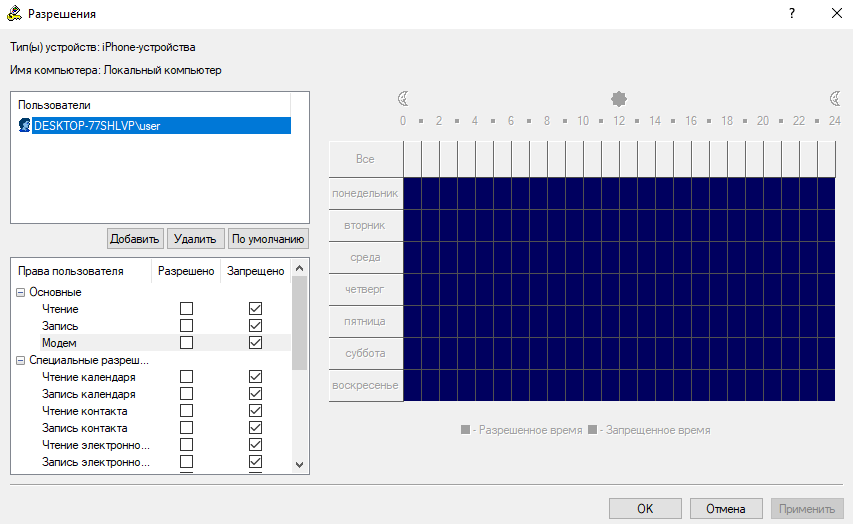Allow Запись календаря permission checkbox
853x524 pixels.
point(186,393)
